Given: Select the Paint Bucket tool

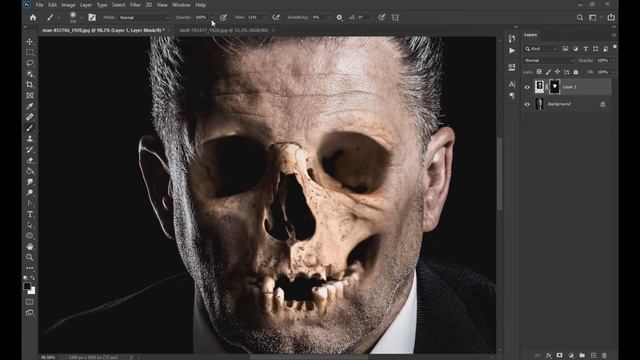Looking at the screenshot, I should coord(30,171).
